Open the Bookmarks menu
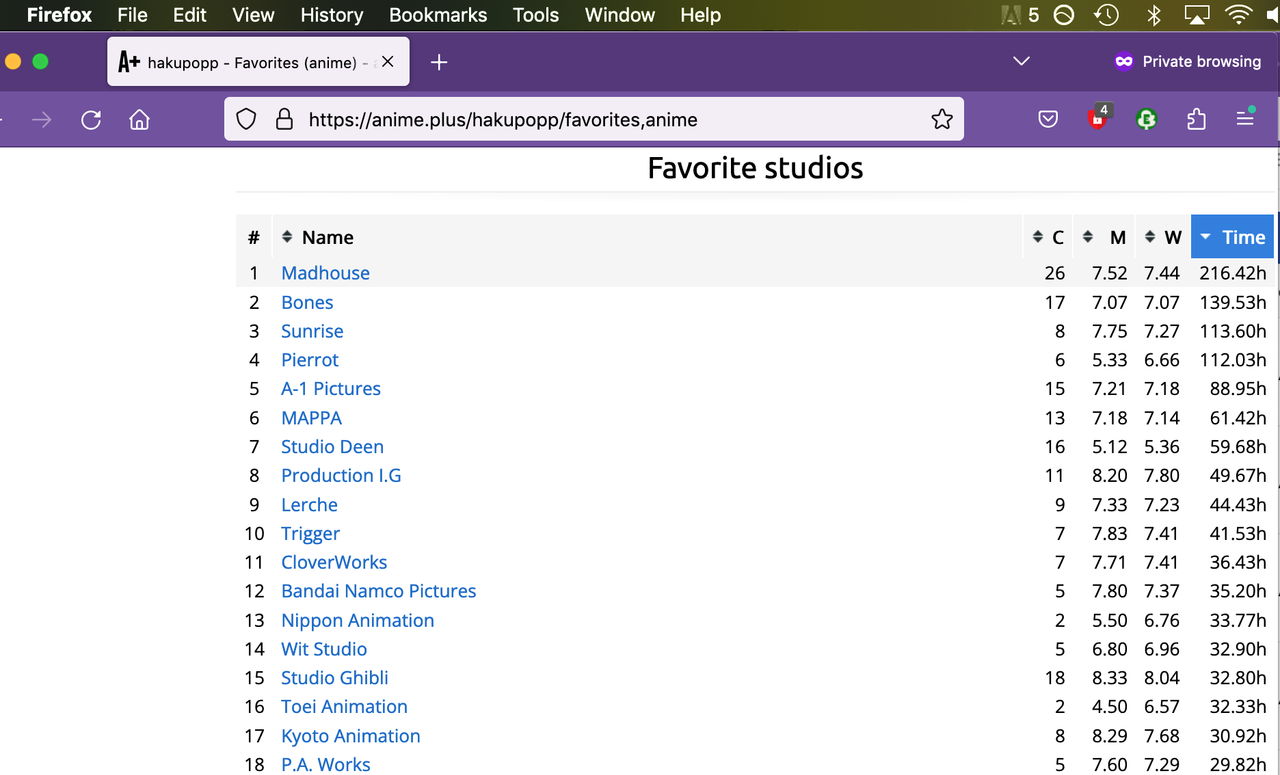1280x775 pixels. tap(438, 15)
